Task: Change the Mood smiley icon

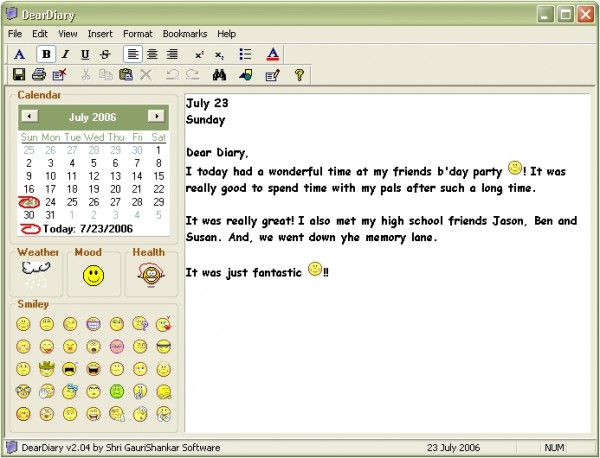Action: coord(93,275)
